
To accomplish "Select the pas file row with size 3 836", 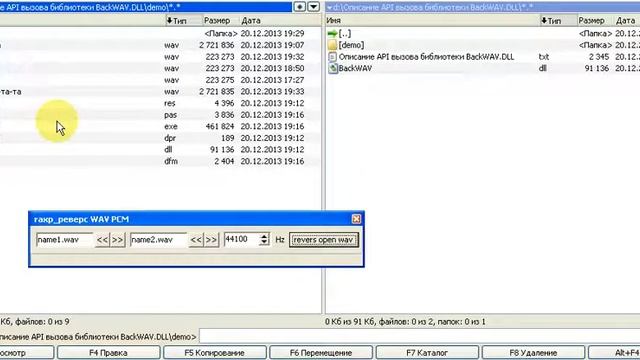I will pyautogui.click(x=160, y=115).
